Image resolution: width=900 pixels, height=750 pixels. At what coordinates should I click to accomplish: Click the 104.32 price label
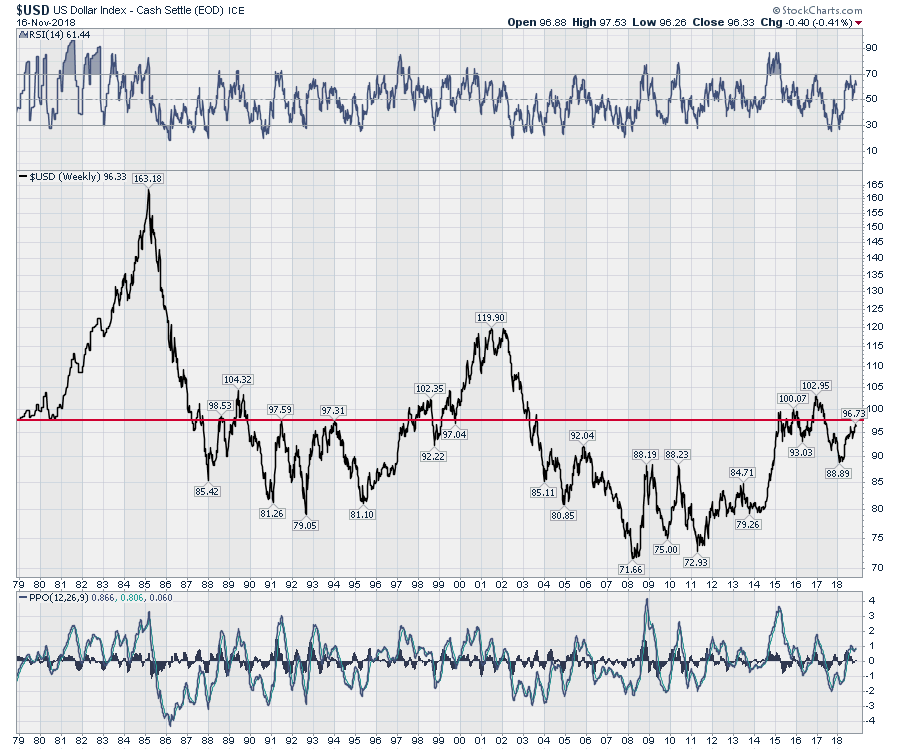[238, 379]
